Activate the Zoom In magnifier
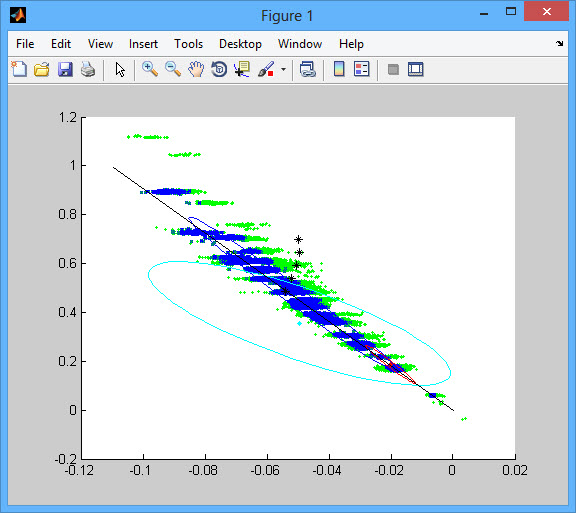576x513 pixels. pyautogui.click(x=150, y=69)
